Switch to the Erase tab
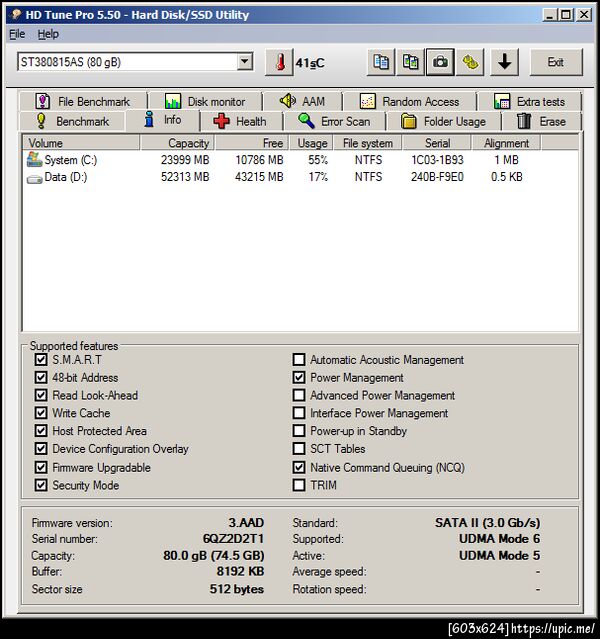Image resolution: width=600 pixels, height=639 pixels. pyautogui.click(x=542, y=121)
